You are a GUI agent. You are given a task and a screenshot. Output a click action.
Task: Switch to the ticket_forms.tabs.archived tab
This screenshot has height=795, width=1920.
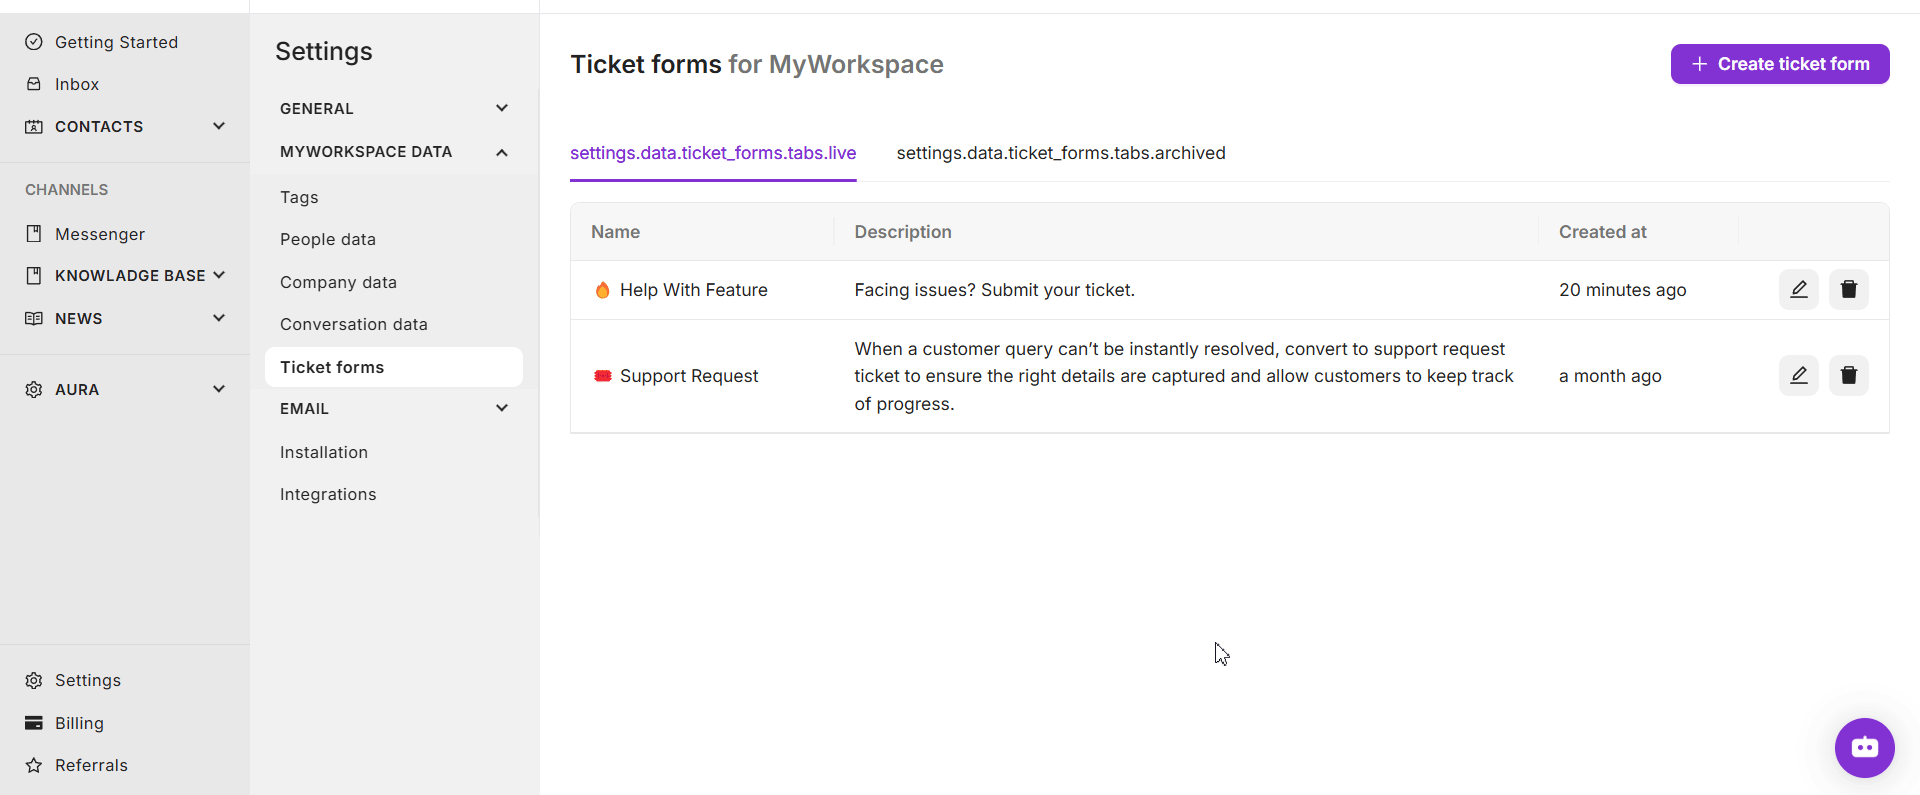(1061, 153)
